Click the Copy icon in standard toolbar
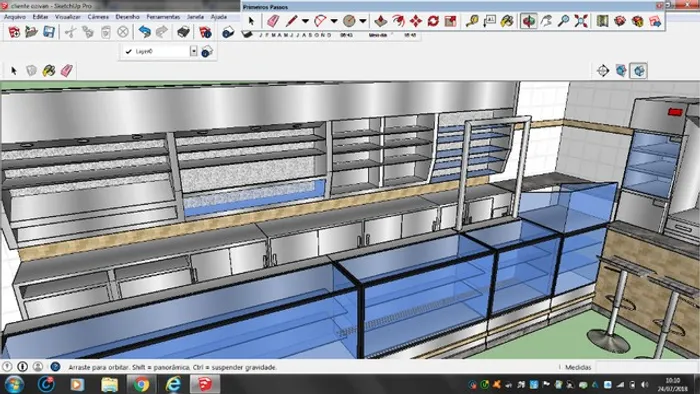Image resolution: width=700 pixels, height=394 pixels. click(x=88, y=32)
